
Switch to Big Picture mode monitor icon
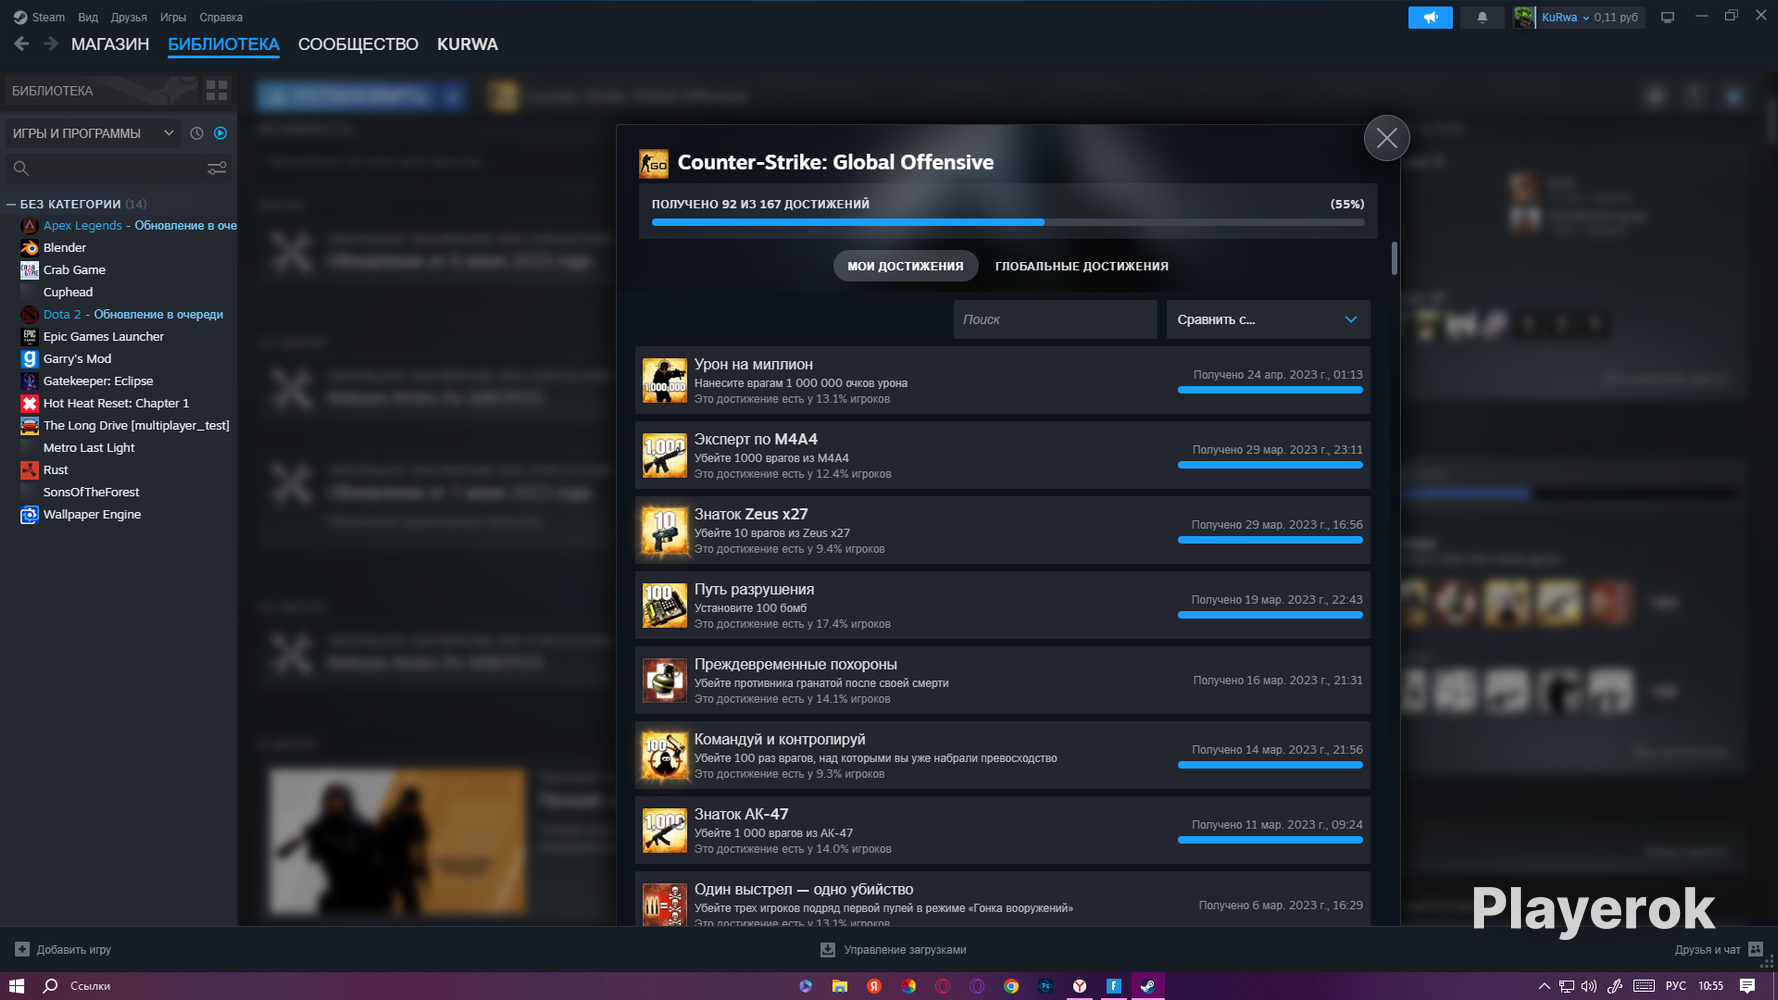[1667, 17]
